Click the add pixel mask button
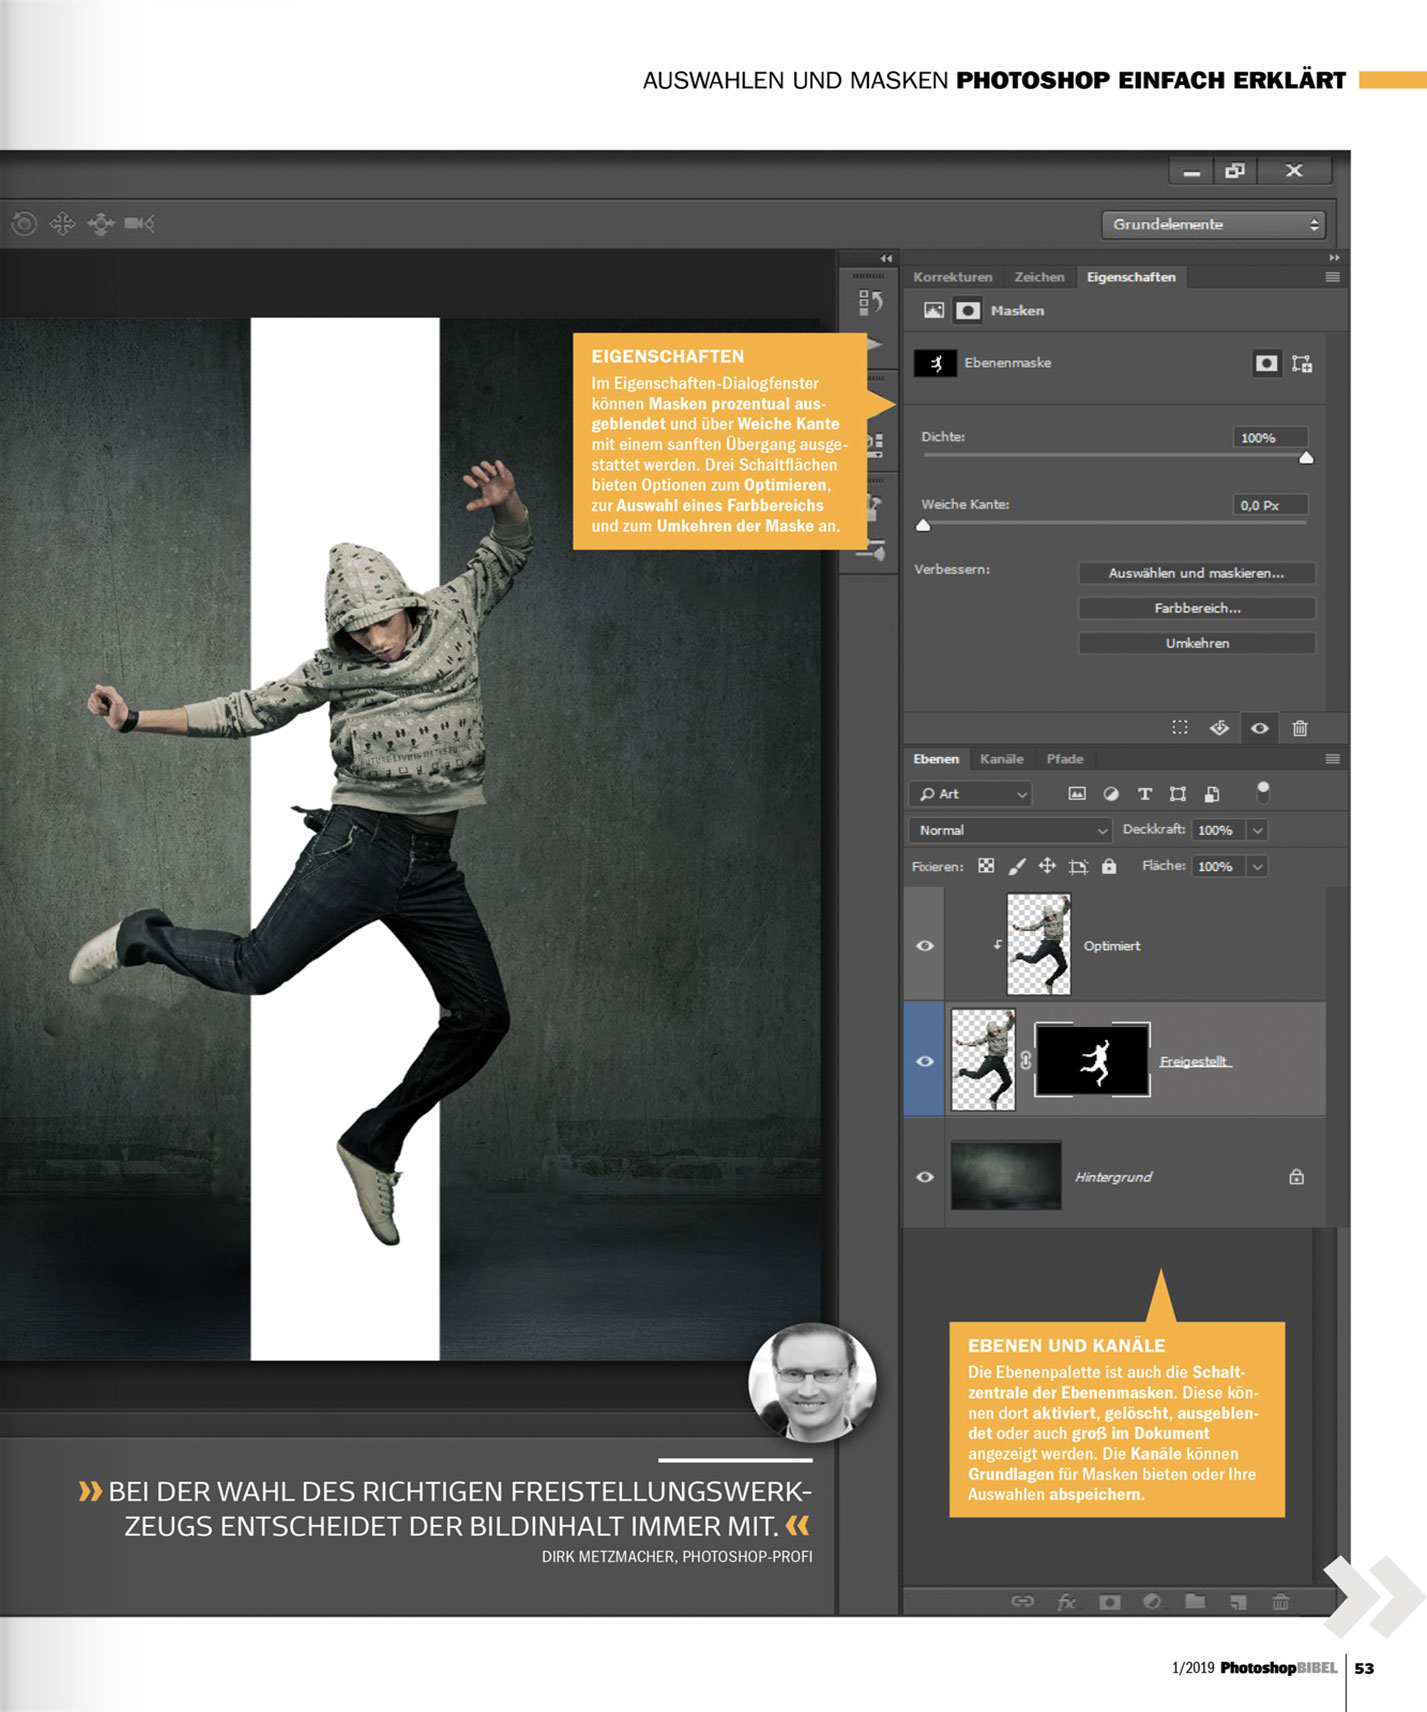The height and width of the screenshot is (1712, 1427). coord(1266,363)
